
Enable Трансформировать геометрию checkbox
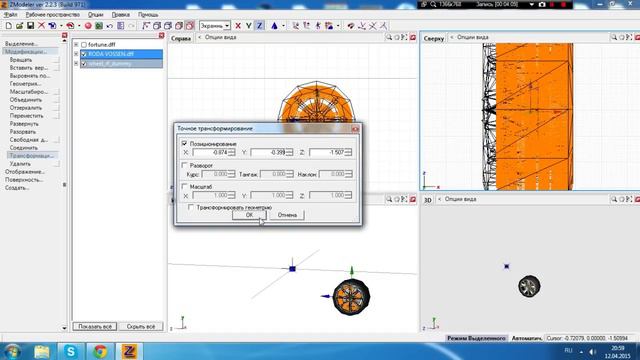click(191, 207)
